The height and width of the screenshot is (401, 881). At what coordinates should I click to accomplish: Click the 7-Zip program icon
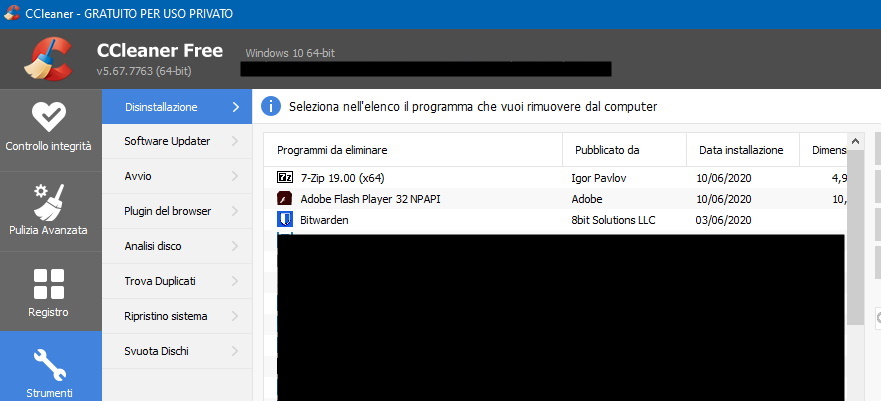[285, 178]
